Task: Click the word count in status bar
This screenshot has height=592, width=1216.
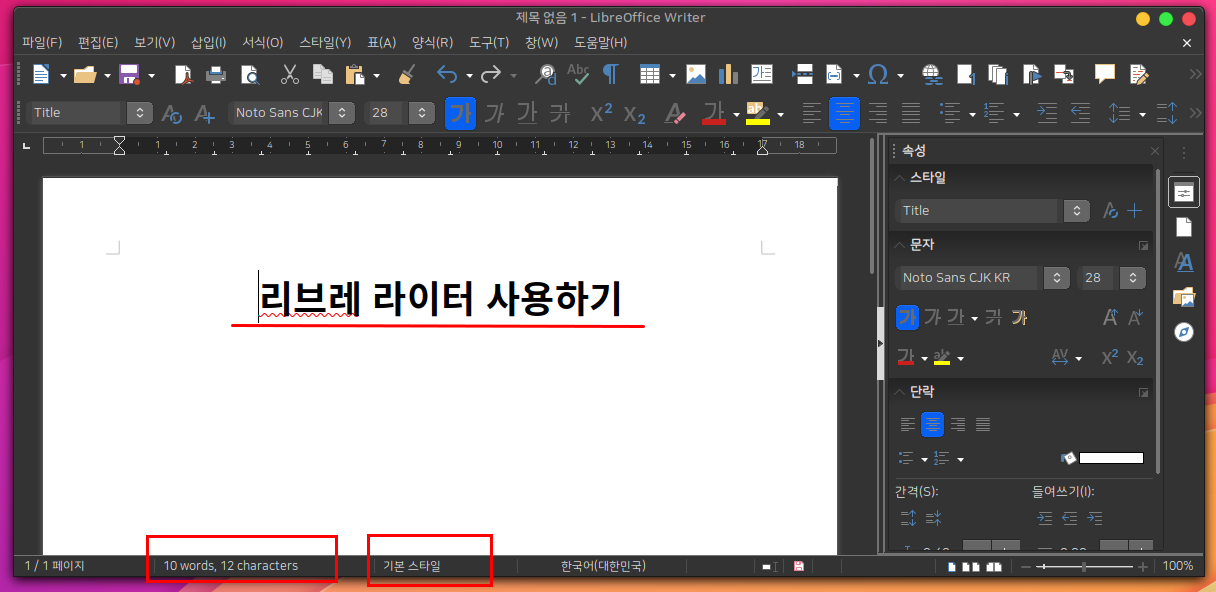Action: [x=231, y=566]
